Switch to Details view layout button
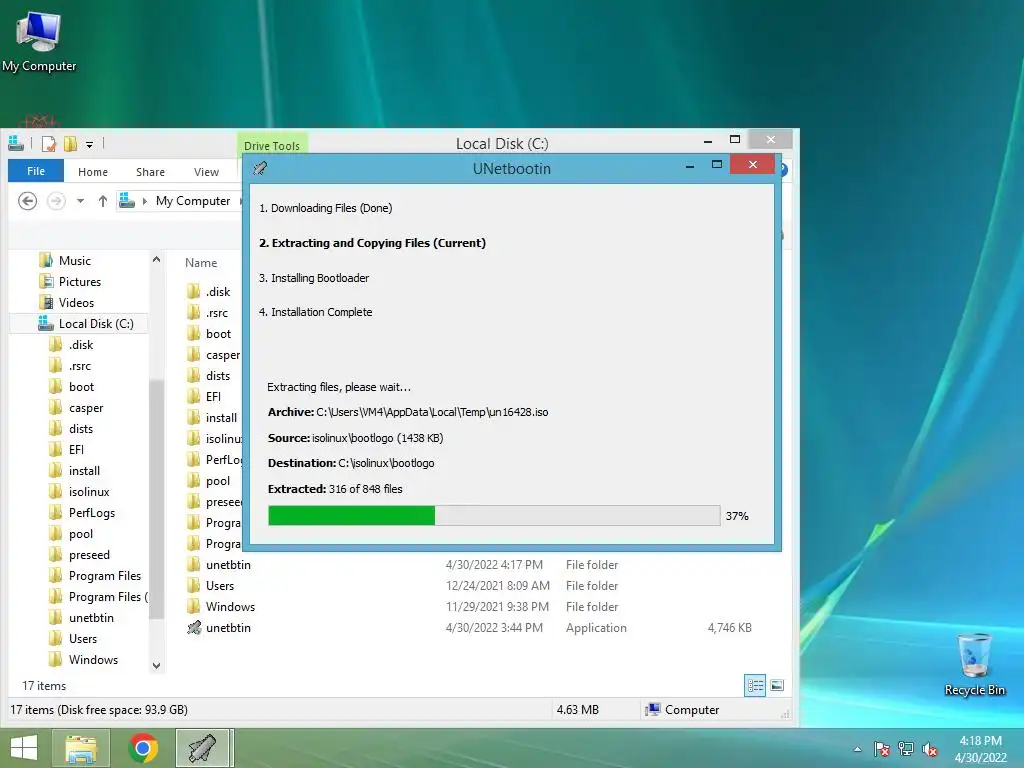Image resolution: width=1024 pixels, height=768 pixels. coord(755,685)
